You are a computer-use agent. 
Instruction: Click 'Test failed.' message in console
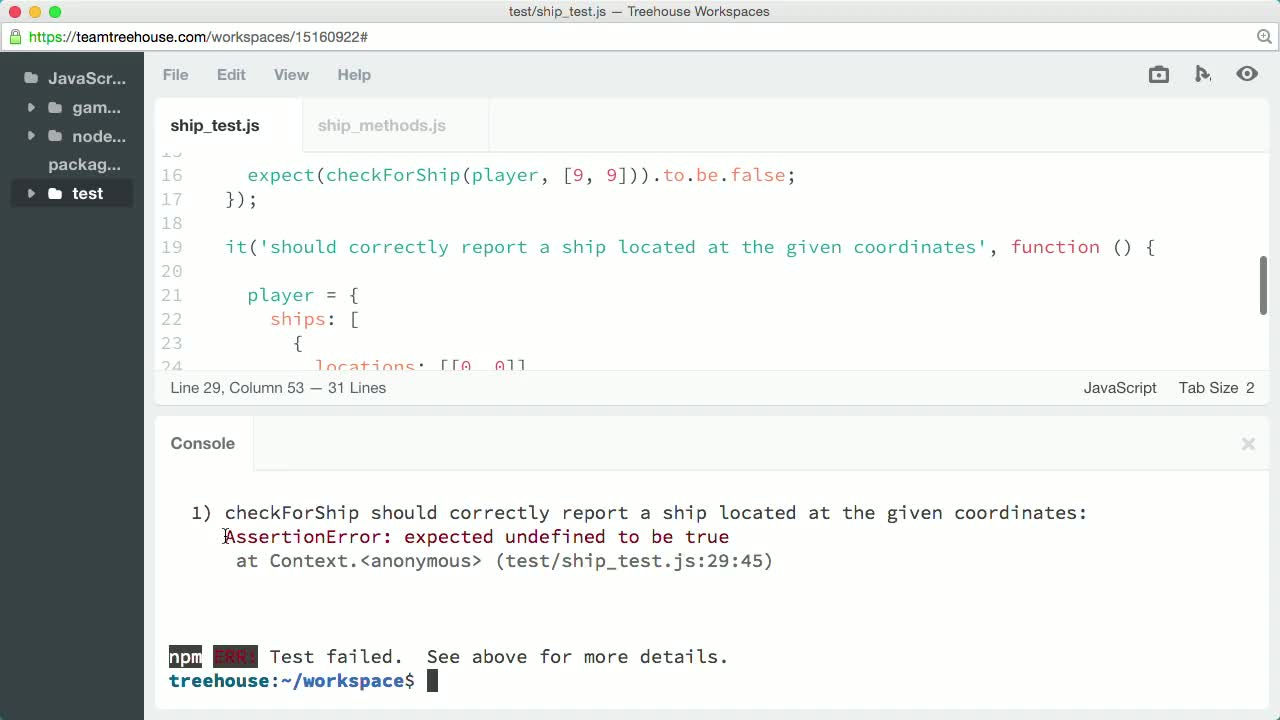(336, 657)
